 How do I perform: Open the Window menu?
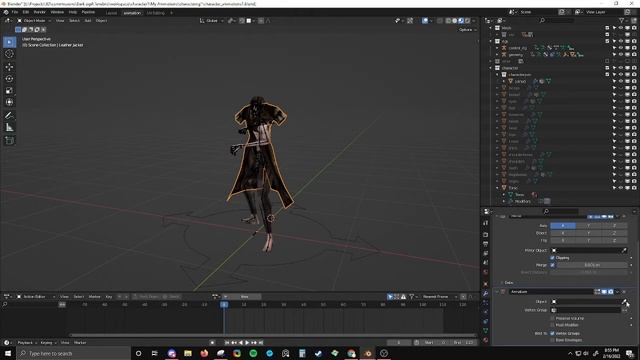[x=57, y=12]
